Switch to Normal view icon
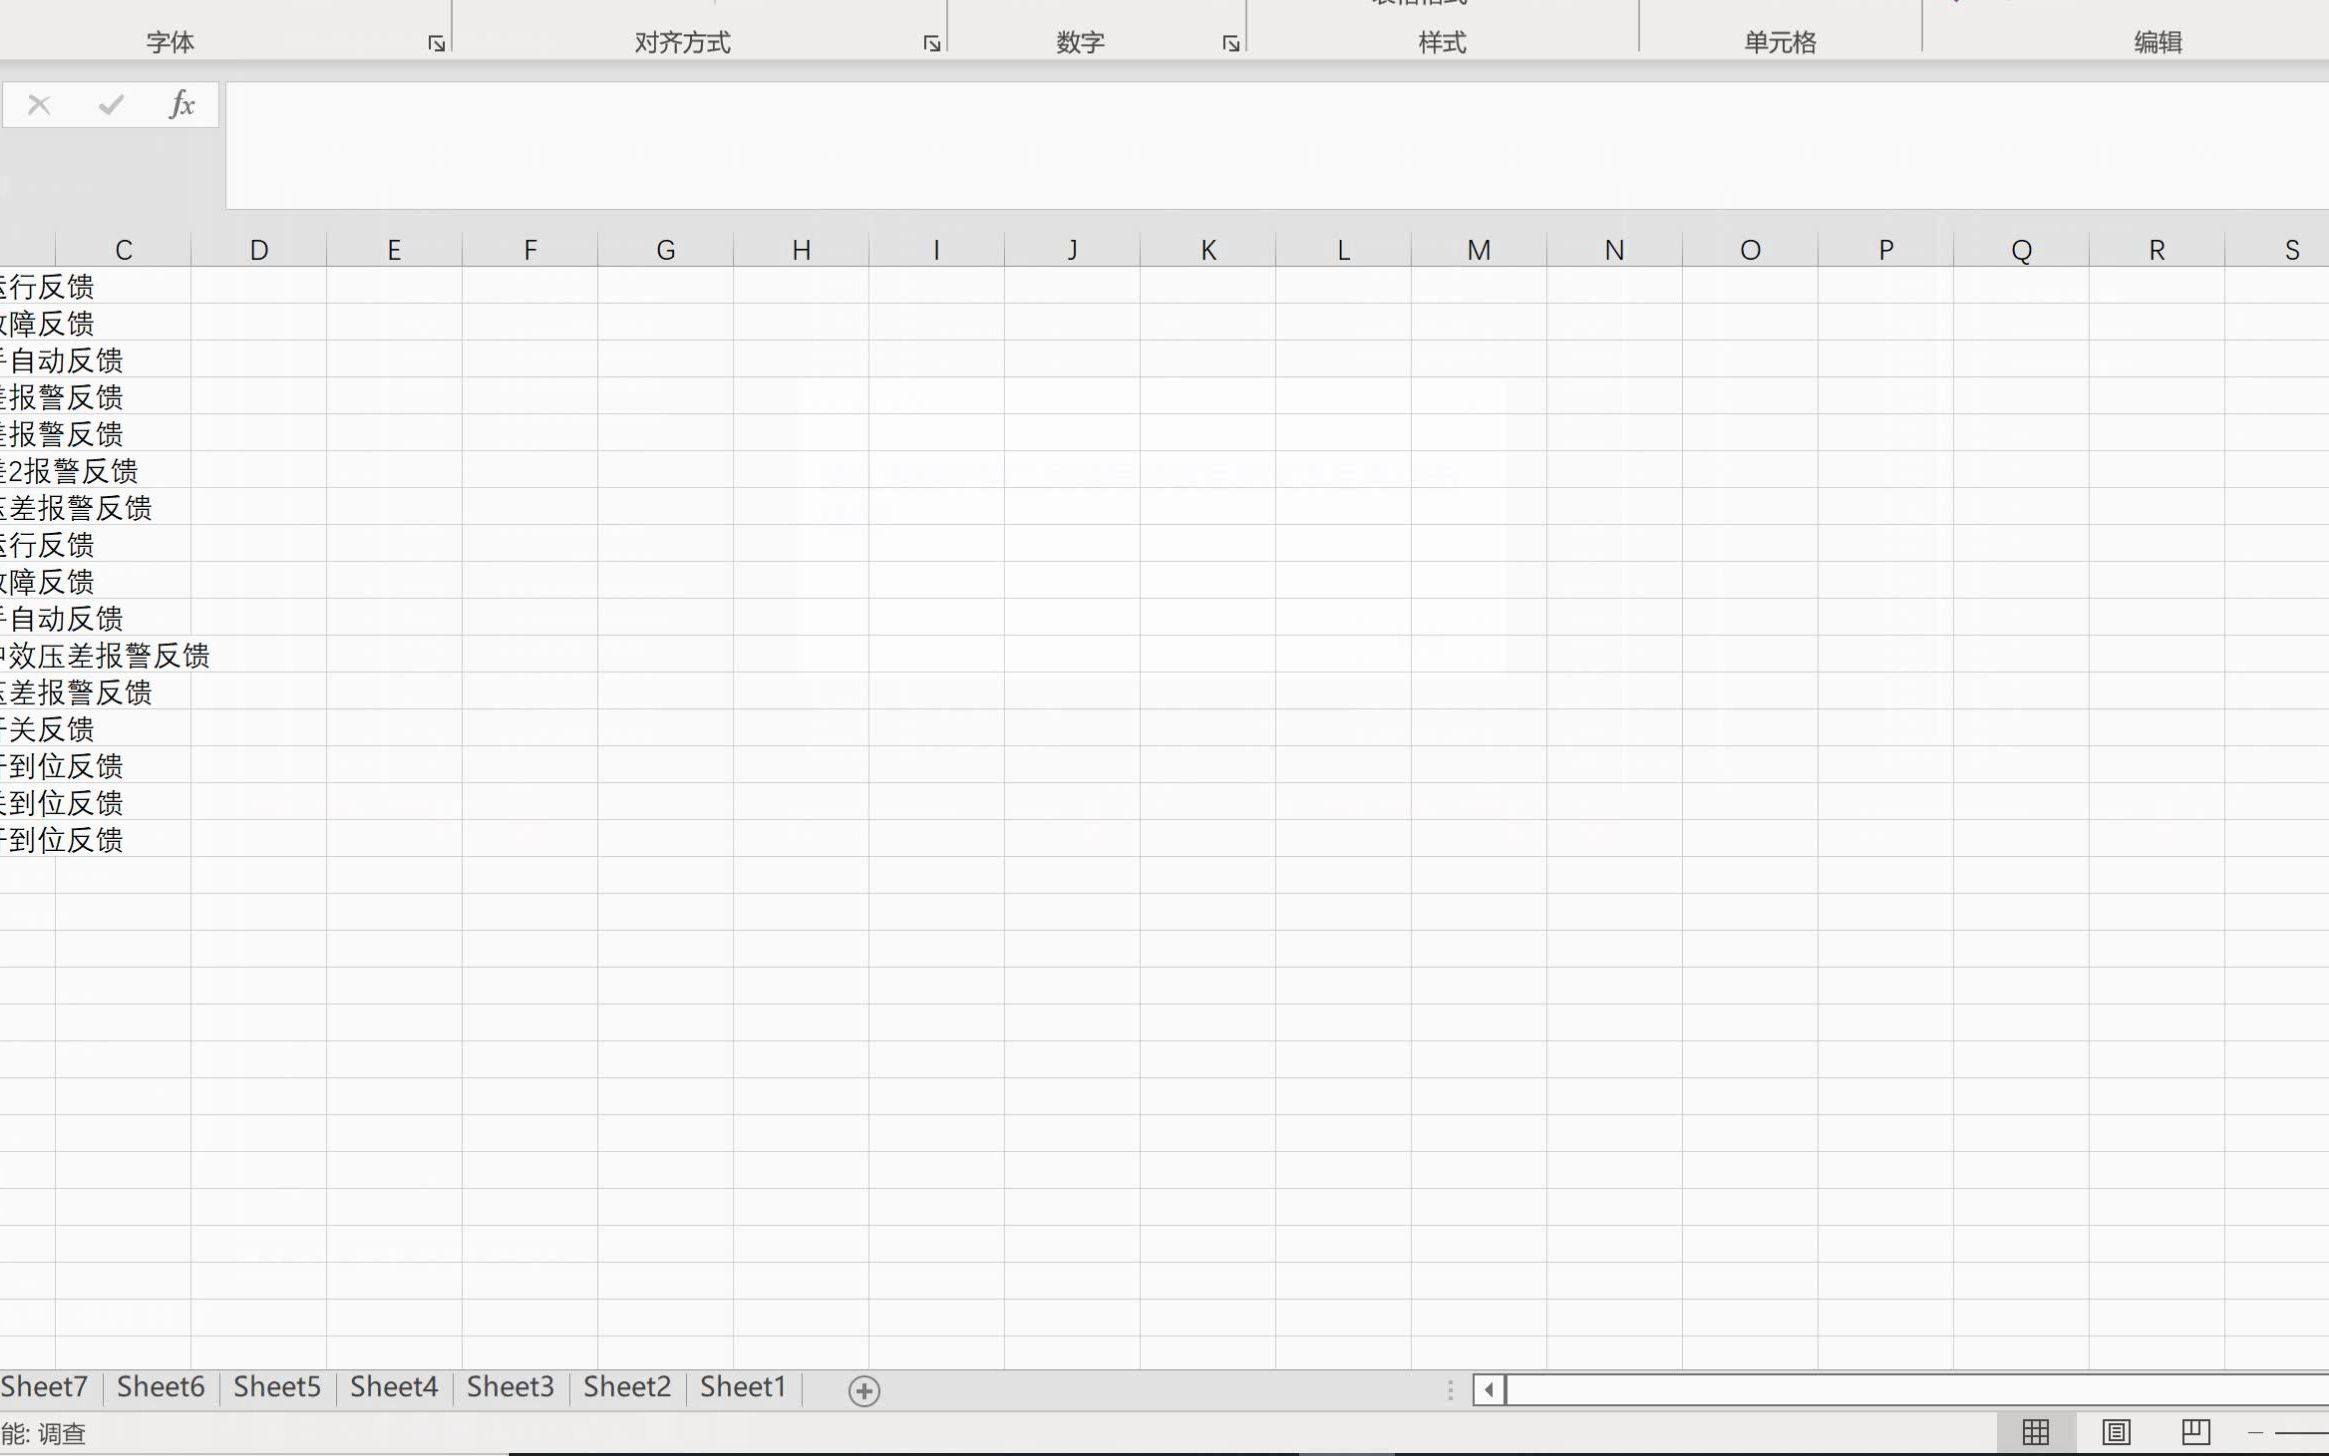The width and height of the screenshot is (2329, 1456). [x=2035, y=1432]
